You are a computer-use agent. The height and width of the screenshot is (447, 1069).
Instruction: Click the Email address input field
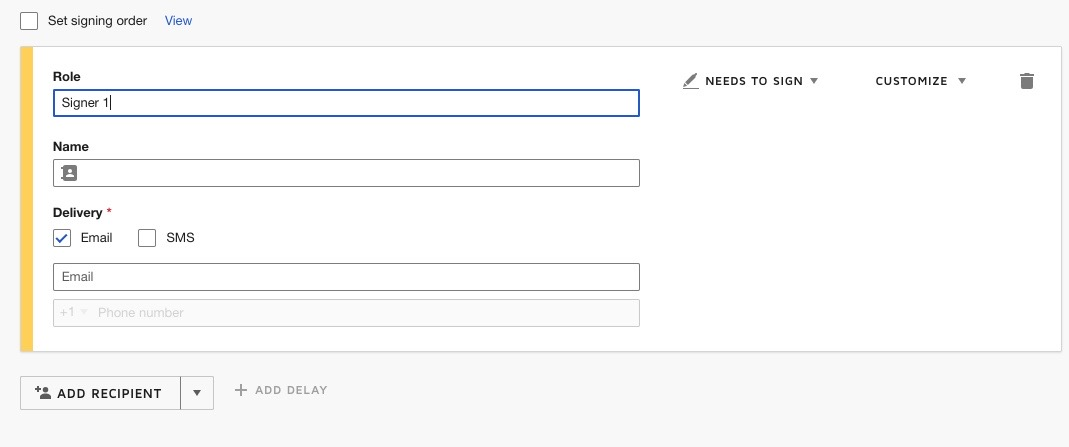345,277
